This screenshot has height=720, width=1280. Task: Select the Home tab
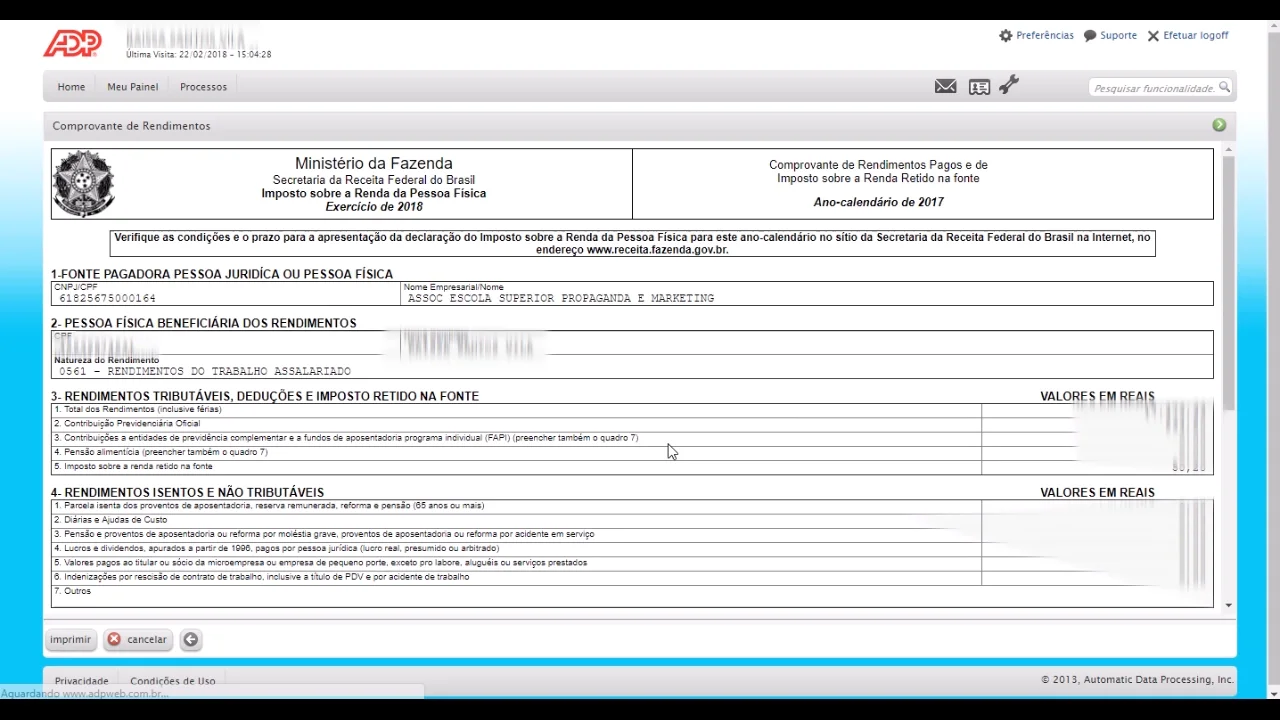70,86
